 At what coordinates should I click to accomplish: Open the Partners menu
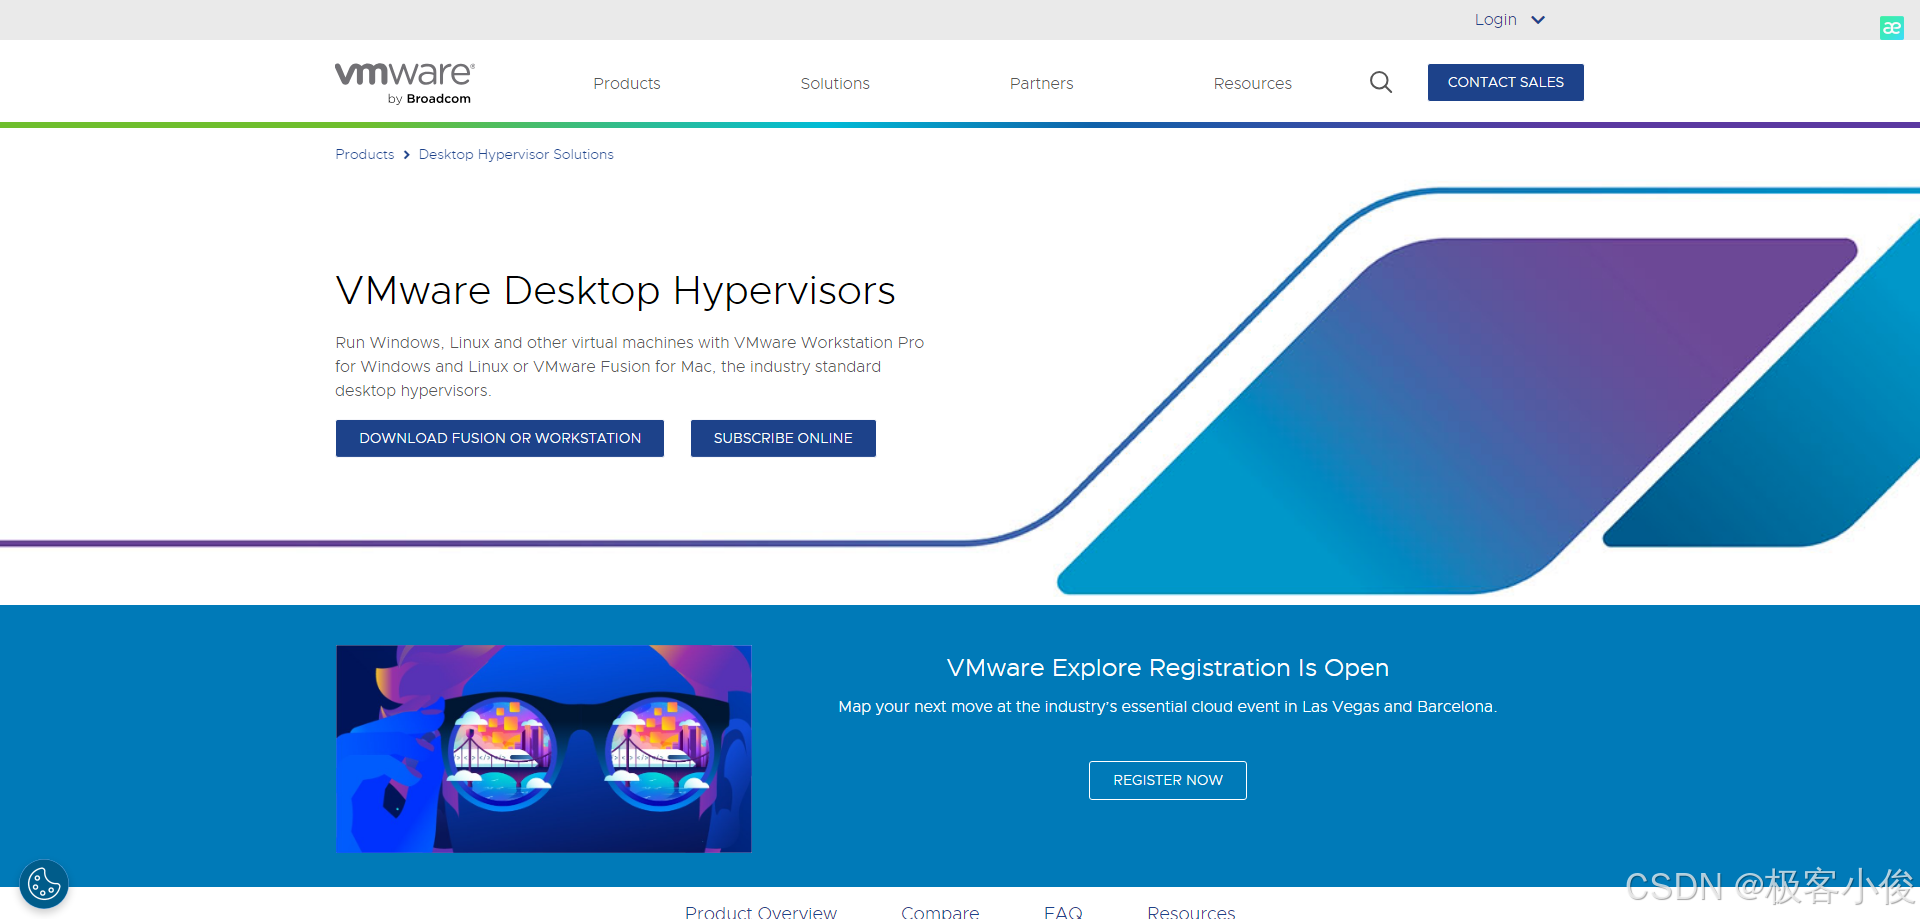1041,83
